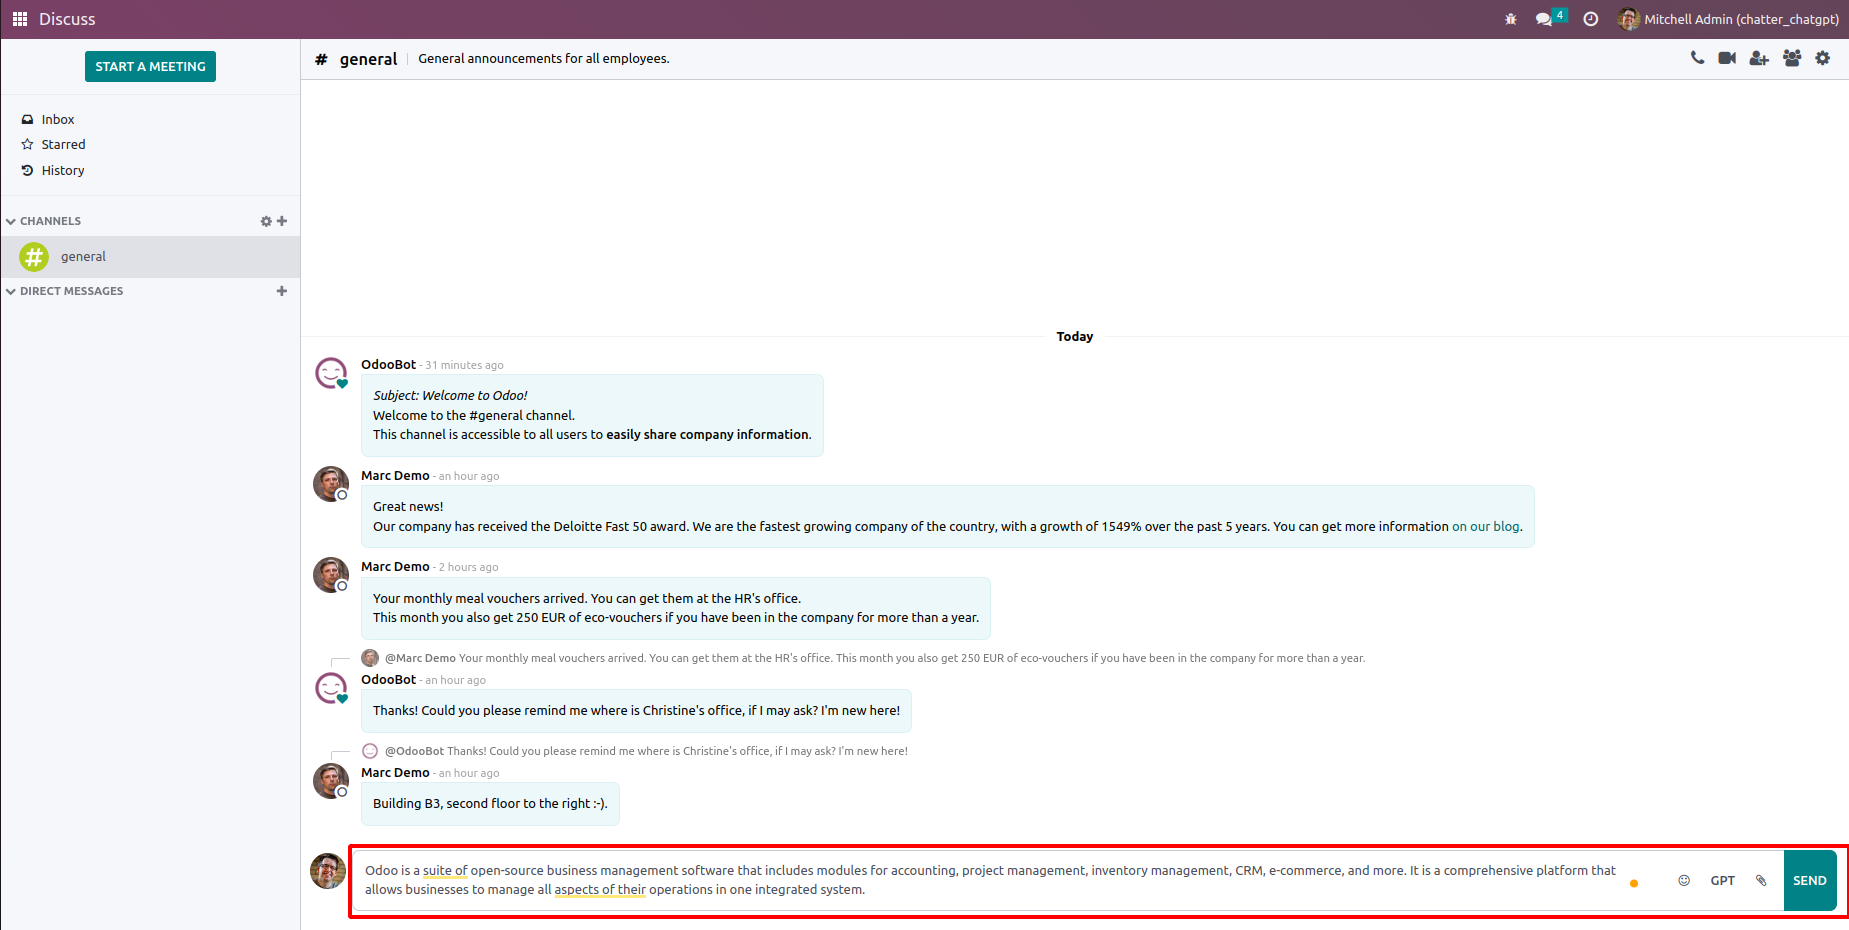
Task: Click Marc Demo avatar on Building B3 message
Action: (331, 781)
